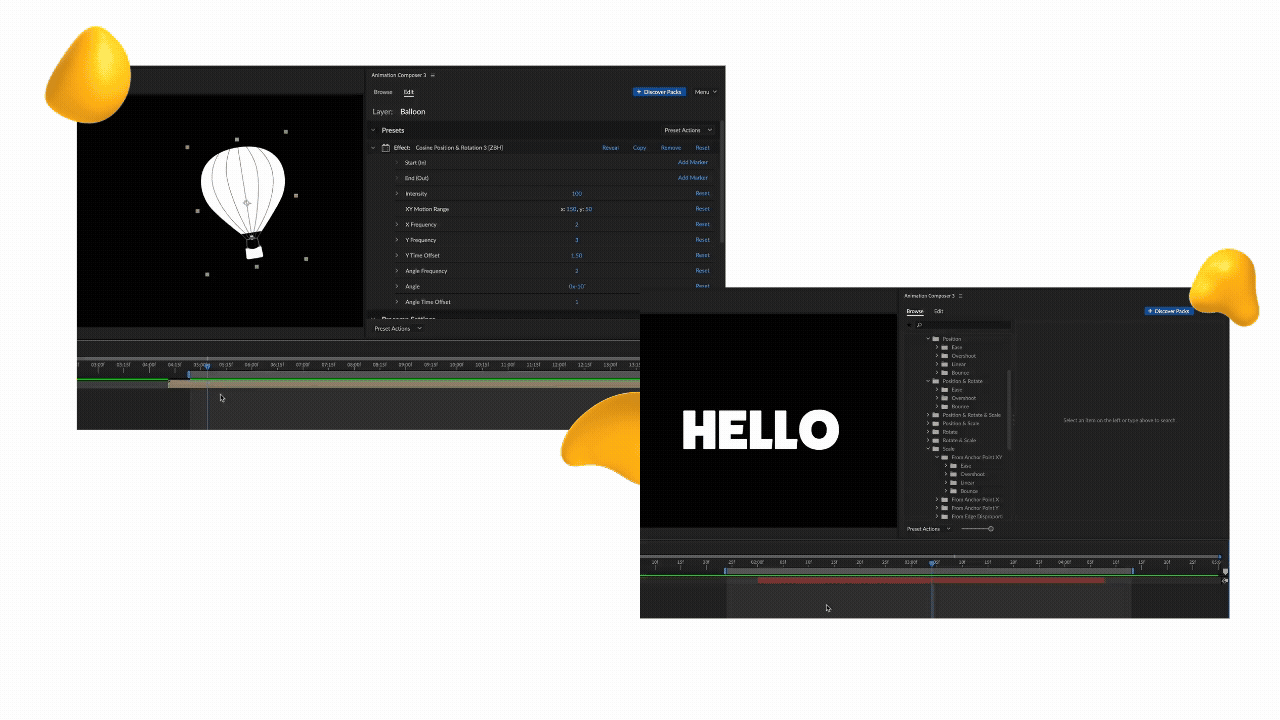Image resolution: width=1280 pixels, height=720 pixels.
Task: Click the Position & Scale folder icon
Action: pos(936,423)
